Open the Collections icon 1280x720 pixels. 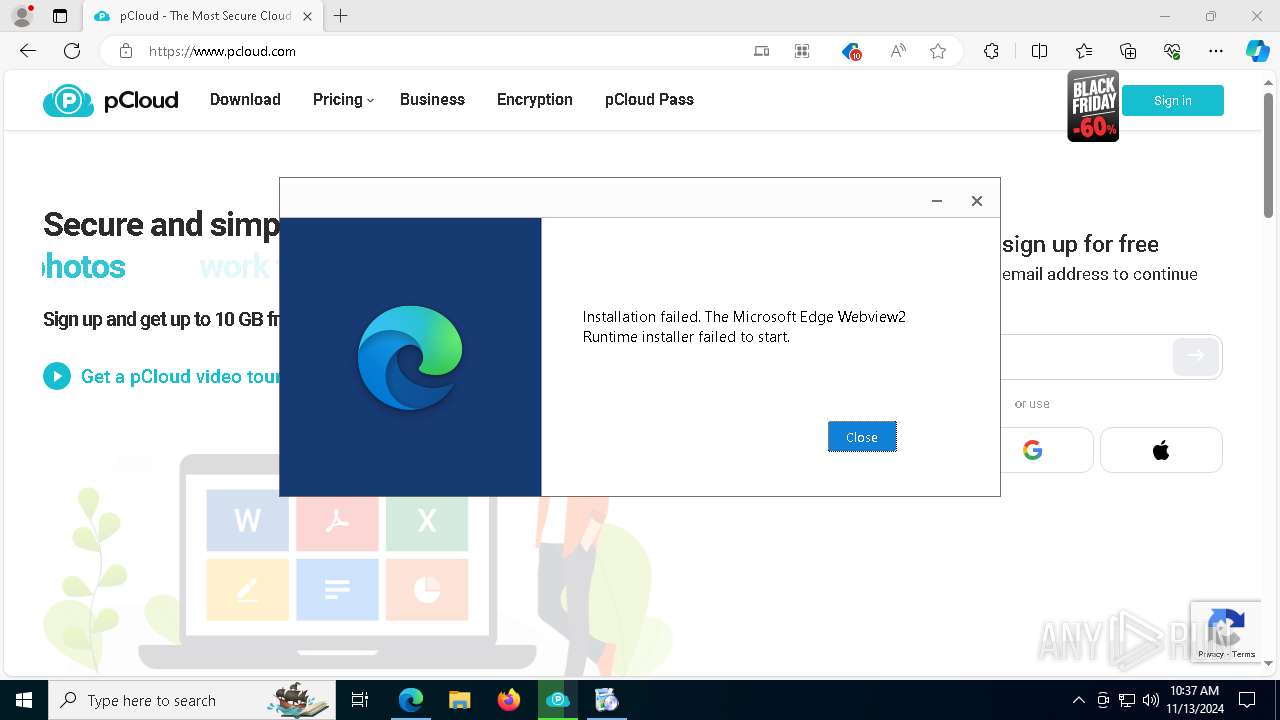(1128, 51)
